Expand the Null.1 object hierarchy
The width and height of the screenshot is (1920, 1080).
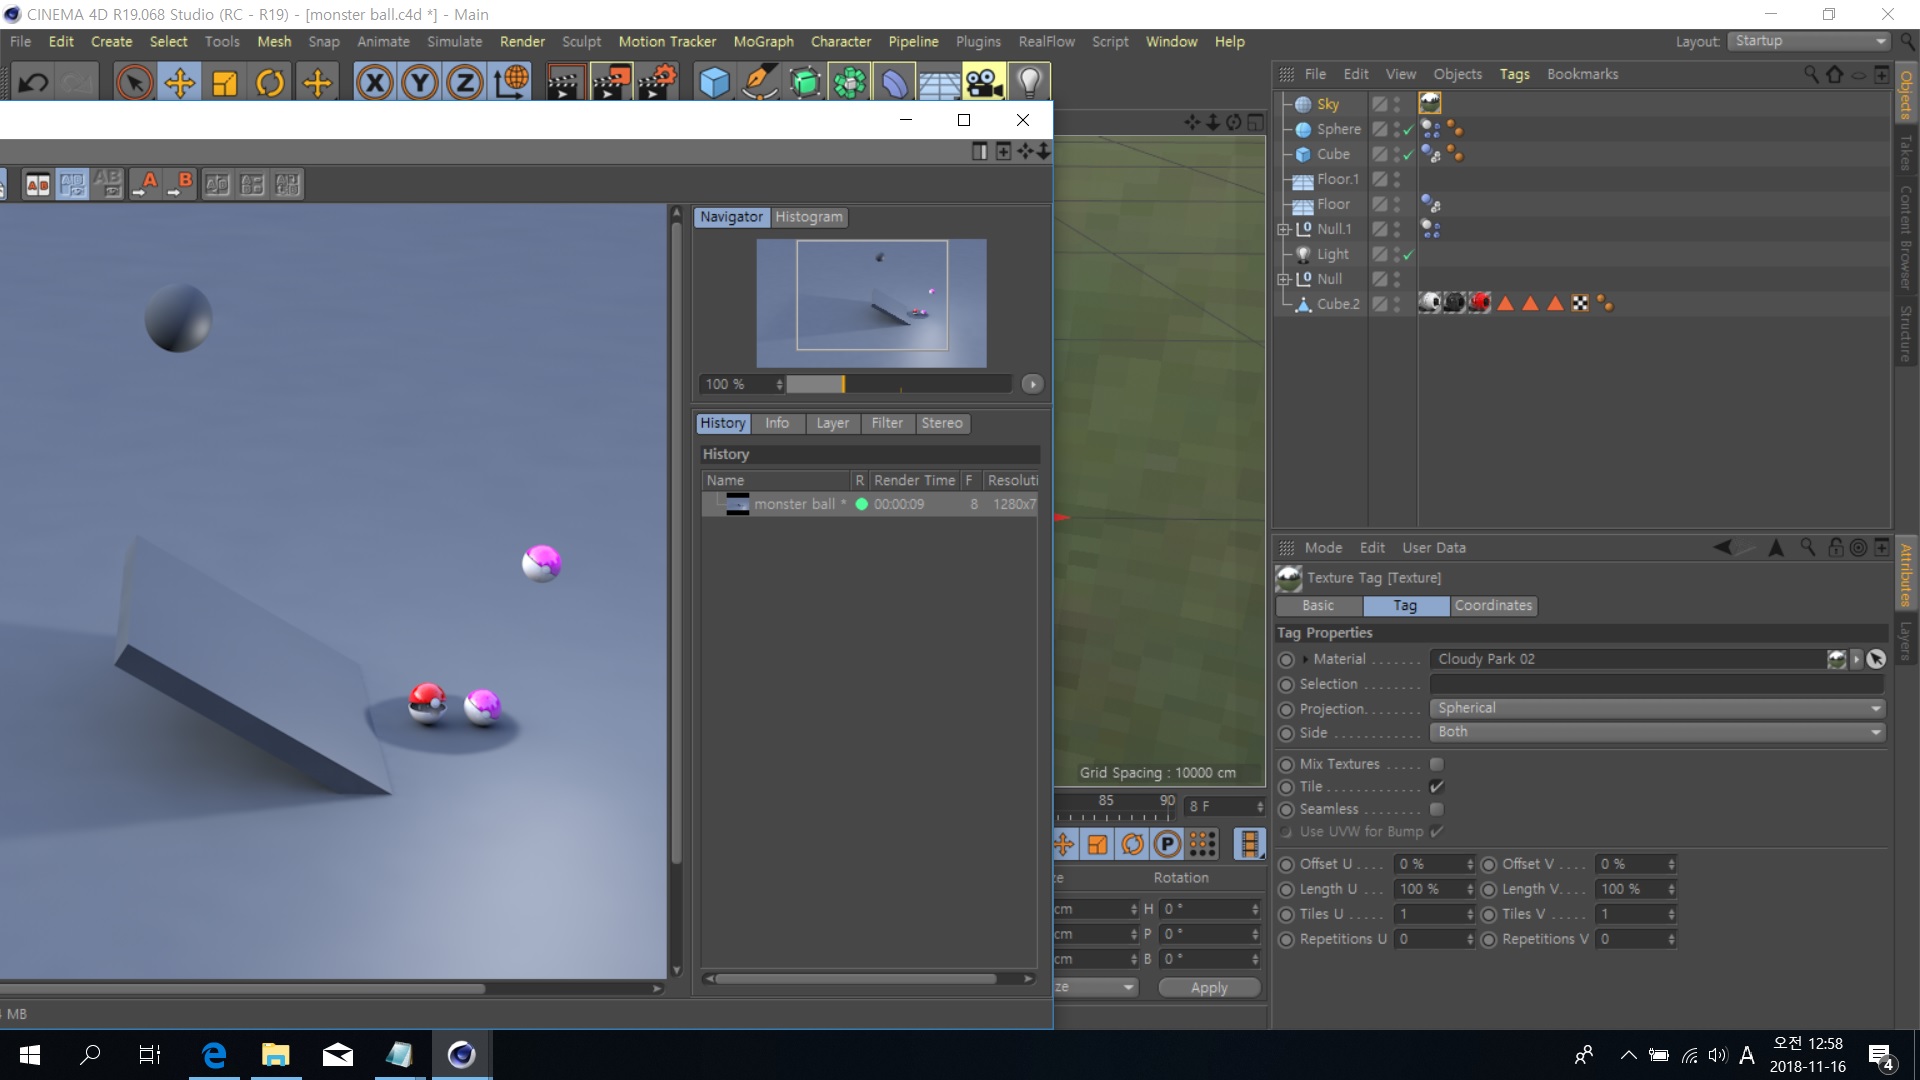coord(1284,229)
